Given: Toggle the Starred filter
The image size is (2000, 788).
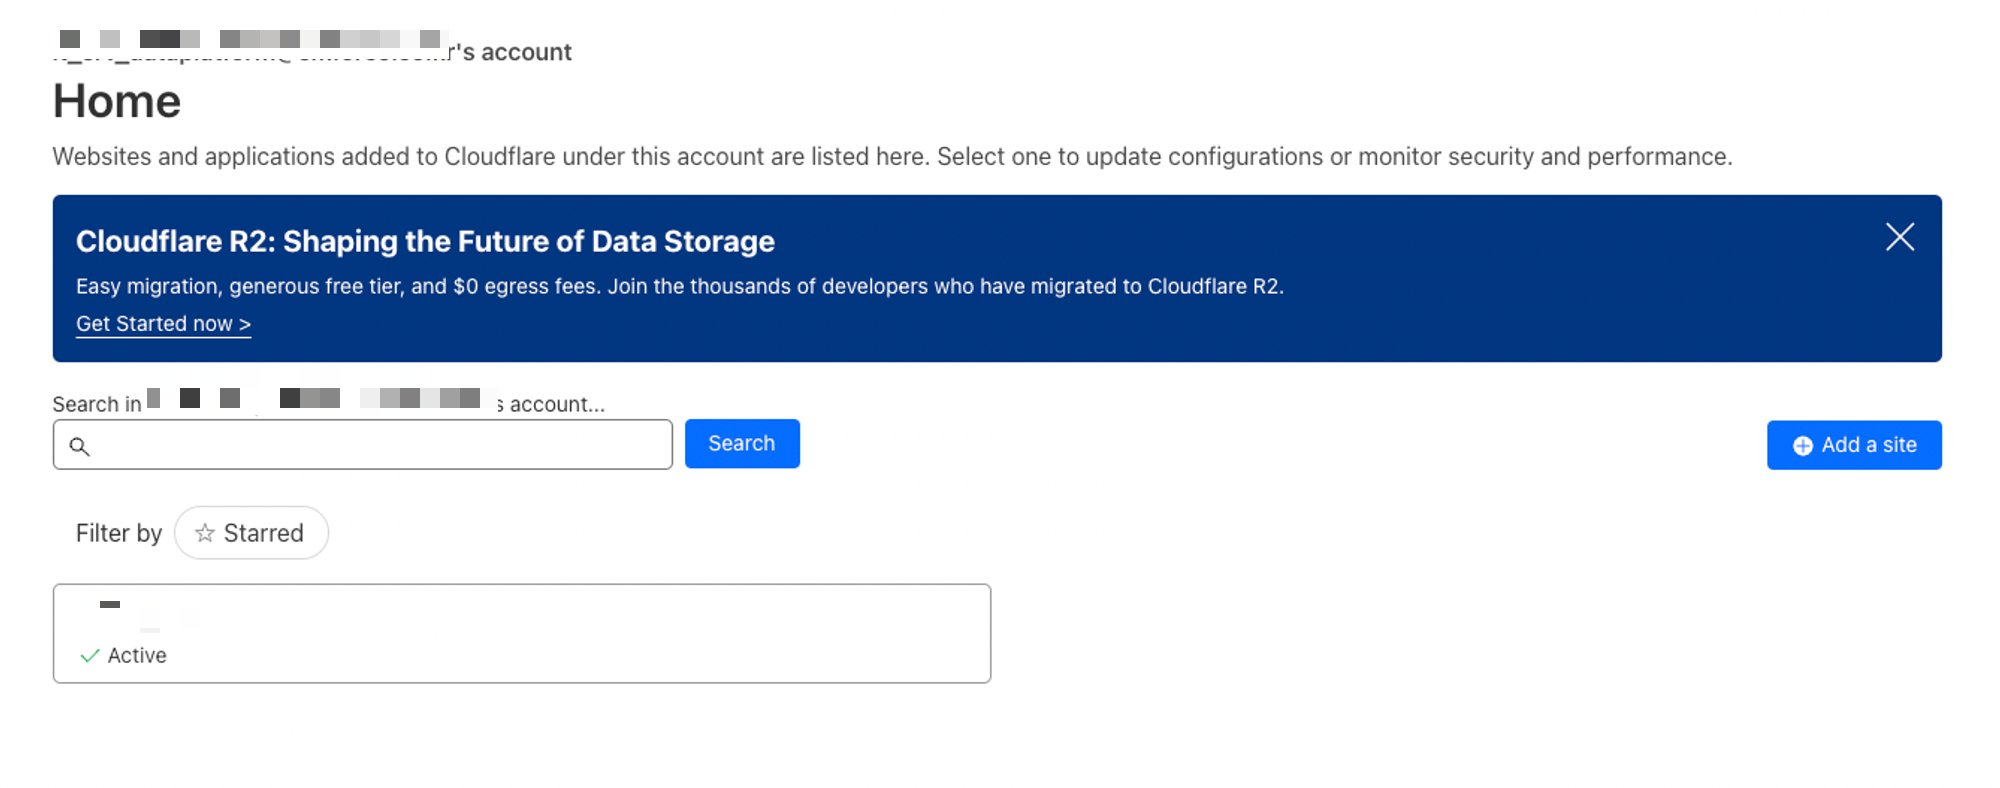Looking at the screenshot, I should pos(251,533).
